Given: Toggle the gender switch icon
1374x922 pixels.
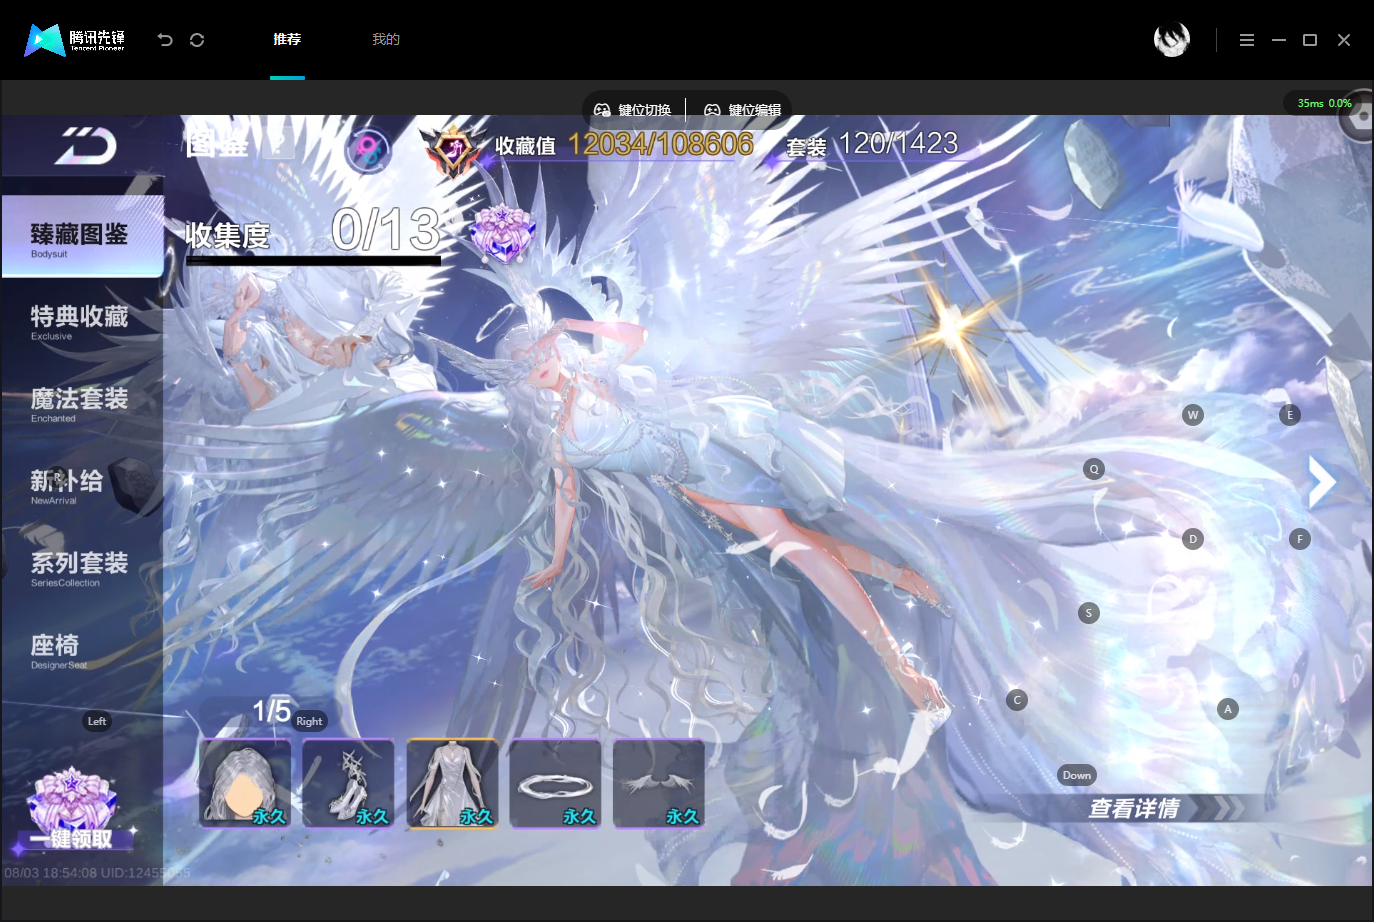Looking at the screenshot, I should [368, 150].
